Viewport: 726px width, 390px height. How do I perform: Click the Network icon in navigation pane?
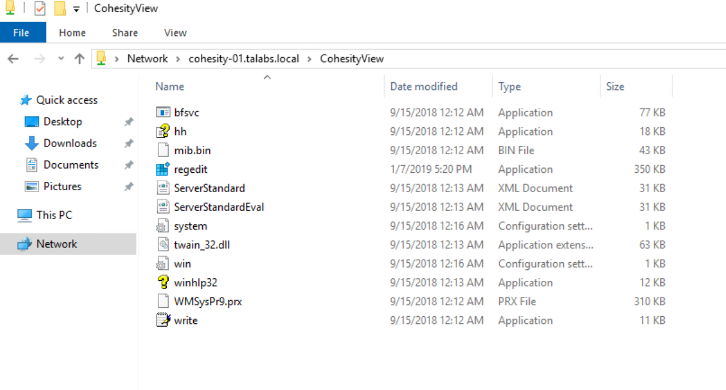coord(25,244)
